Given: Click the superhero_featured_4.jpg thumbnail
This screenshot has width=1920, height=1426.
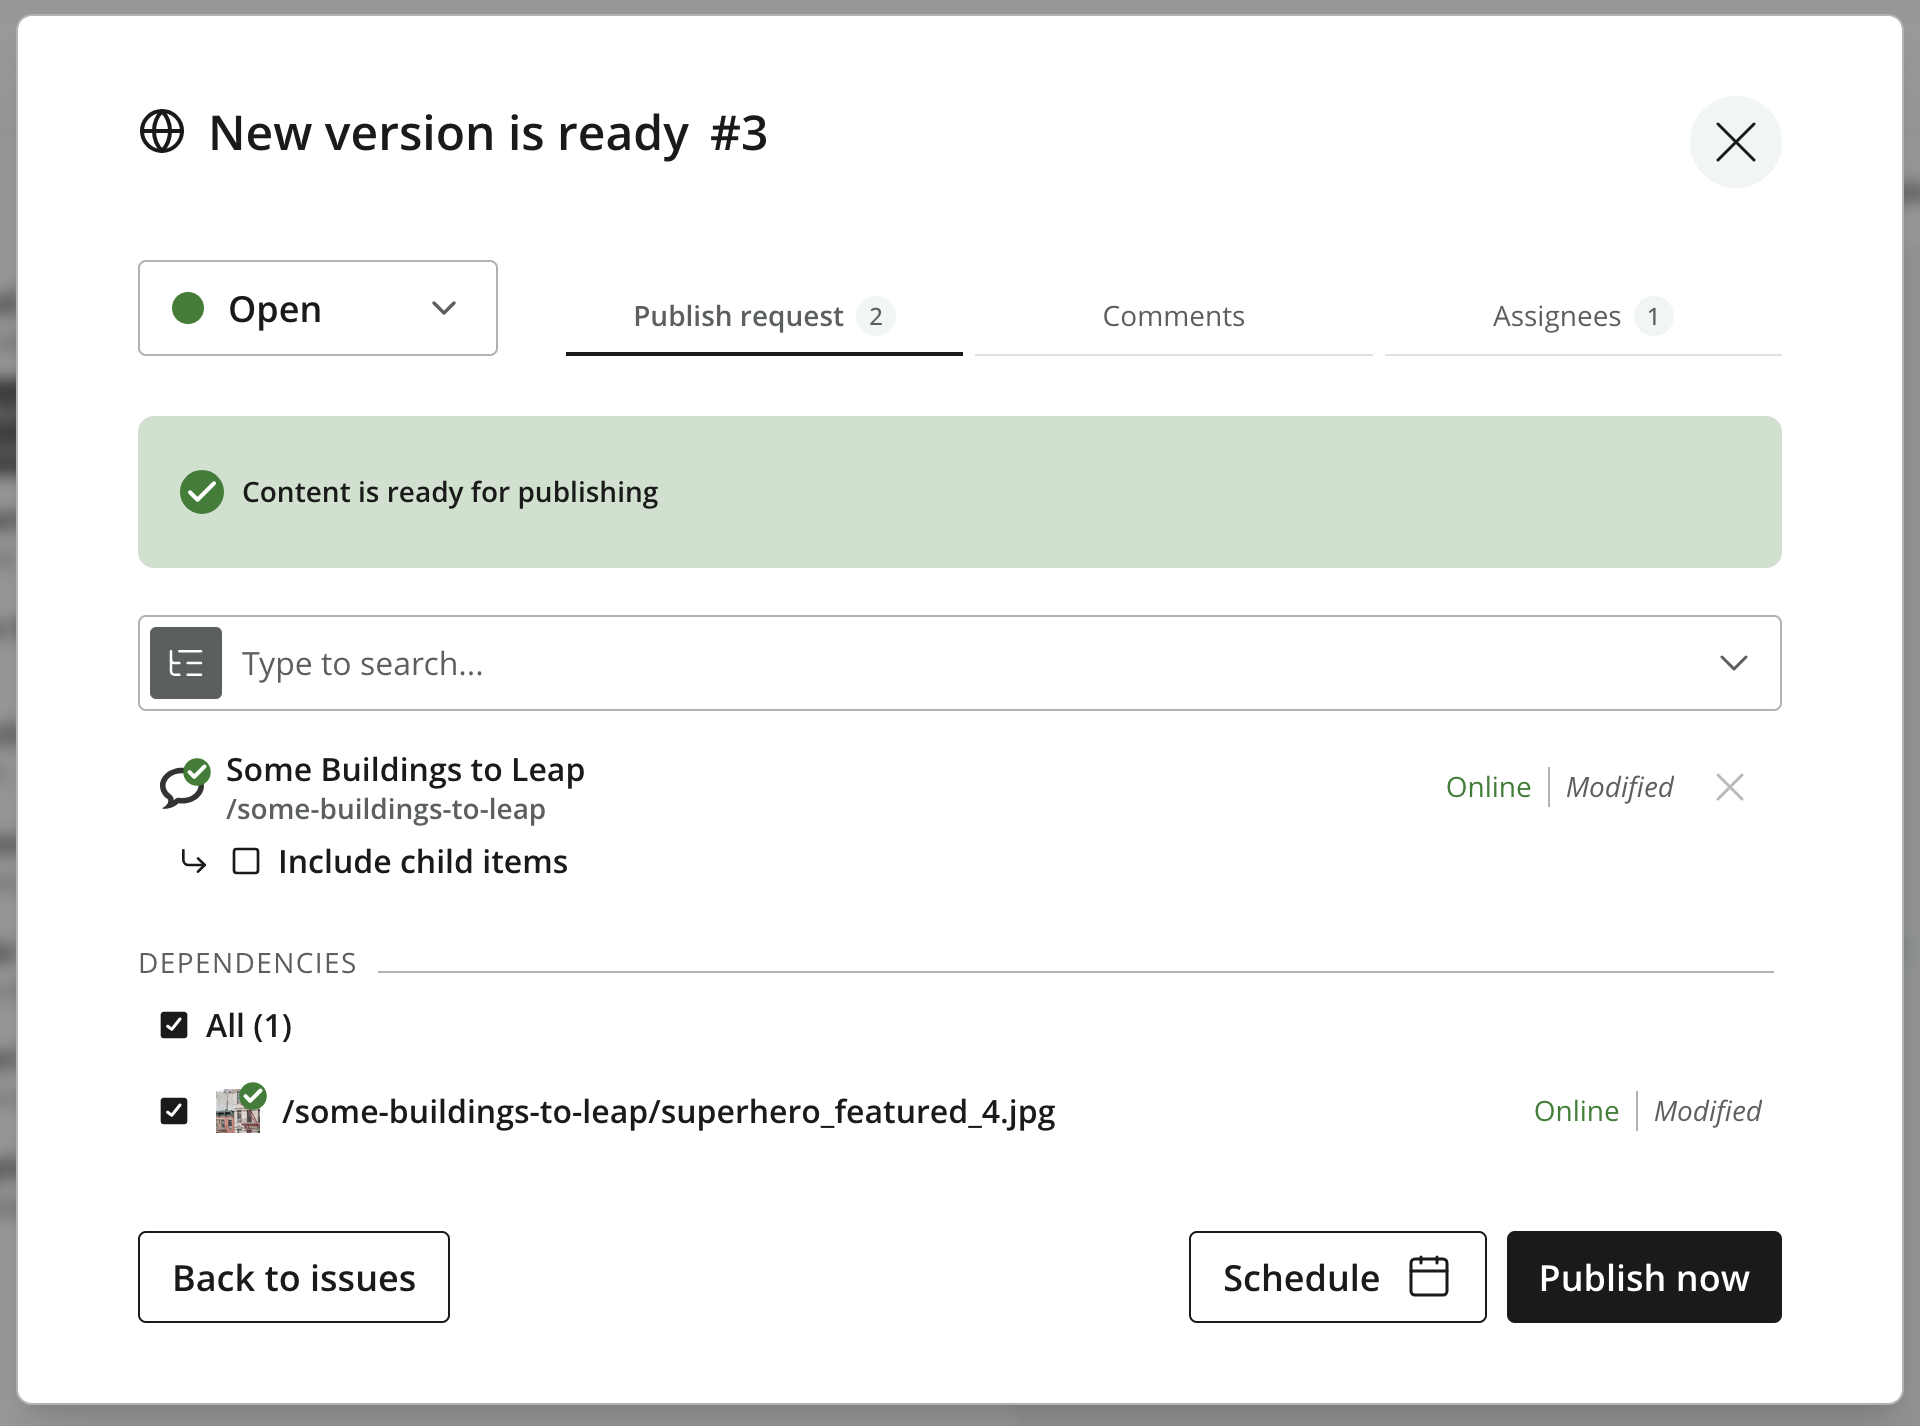Looking at the screenshot, I should click(x=240, y=1109).
